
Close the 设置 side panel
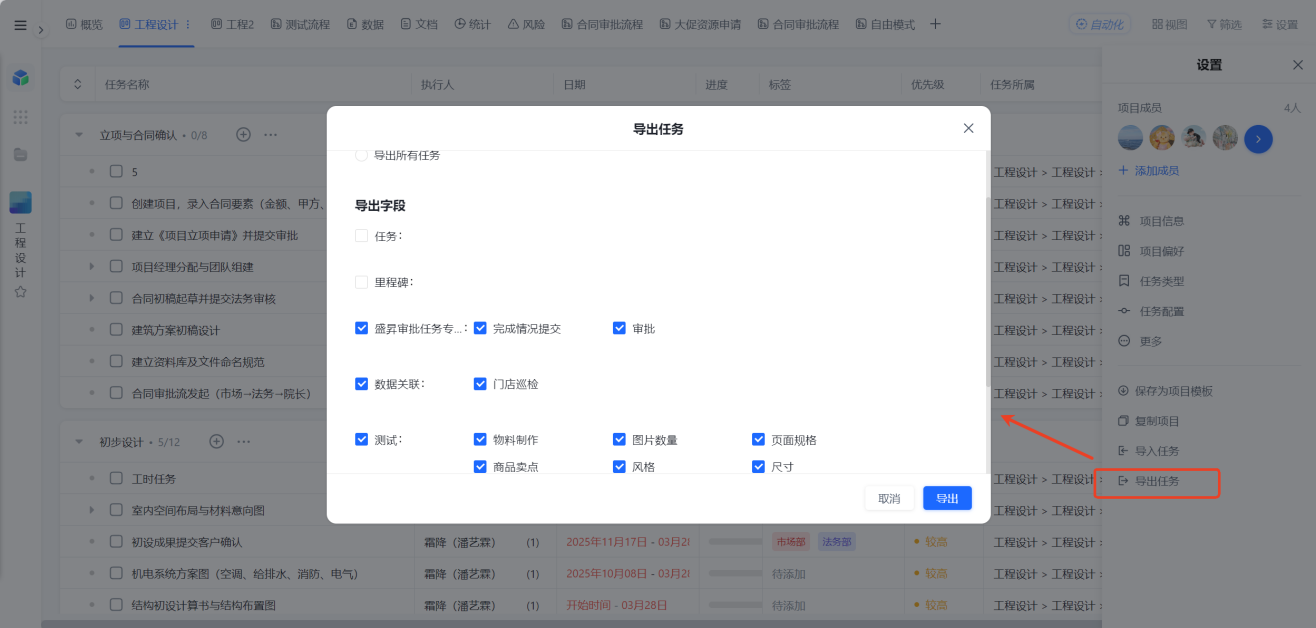coord(1298,65)
